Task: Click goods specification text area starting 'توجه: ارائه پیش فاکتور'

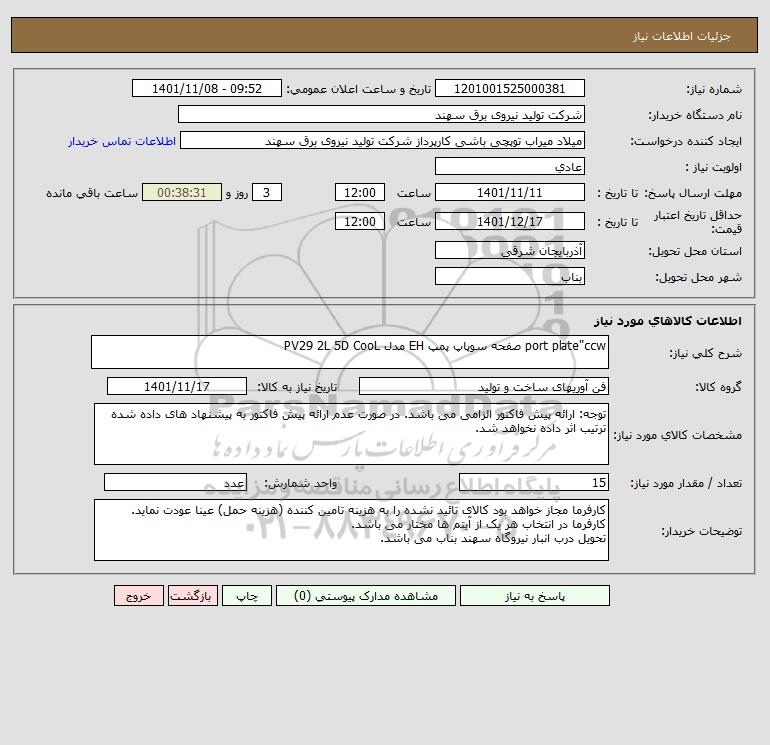Action: point(351,434)
